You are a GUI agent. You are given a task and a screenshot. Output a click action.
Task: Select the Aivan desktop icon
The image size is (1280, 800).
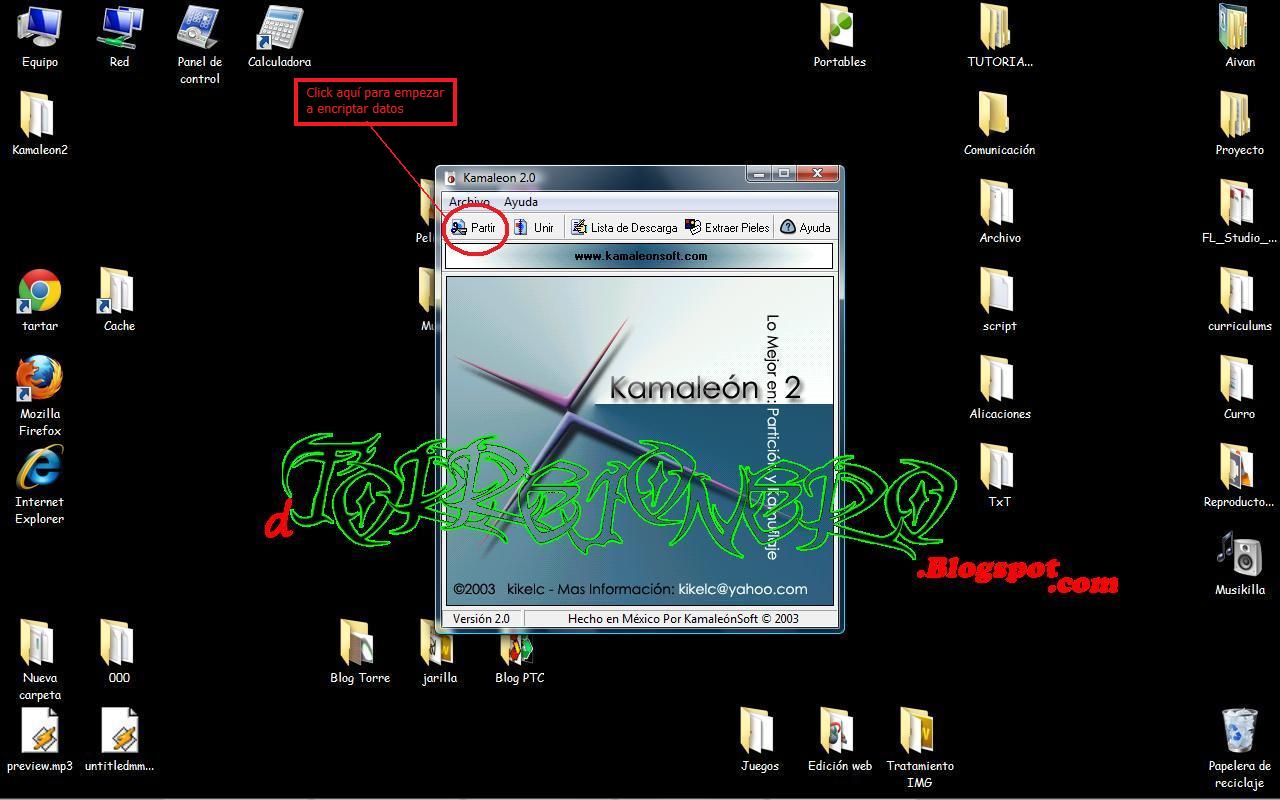click(1240, 37)
